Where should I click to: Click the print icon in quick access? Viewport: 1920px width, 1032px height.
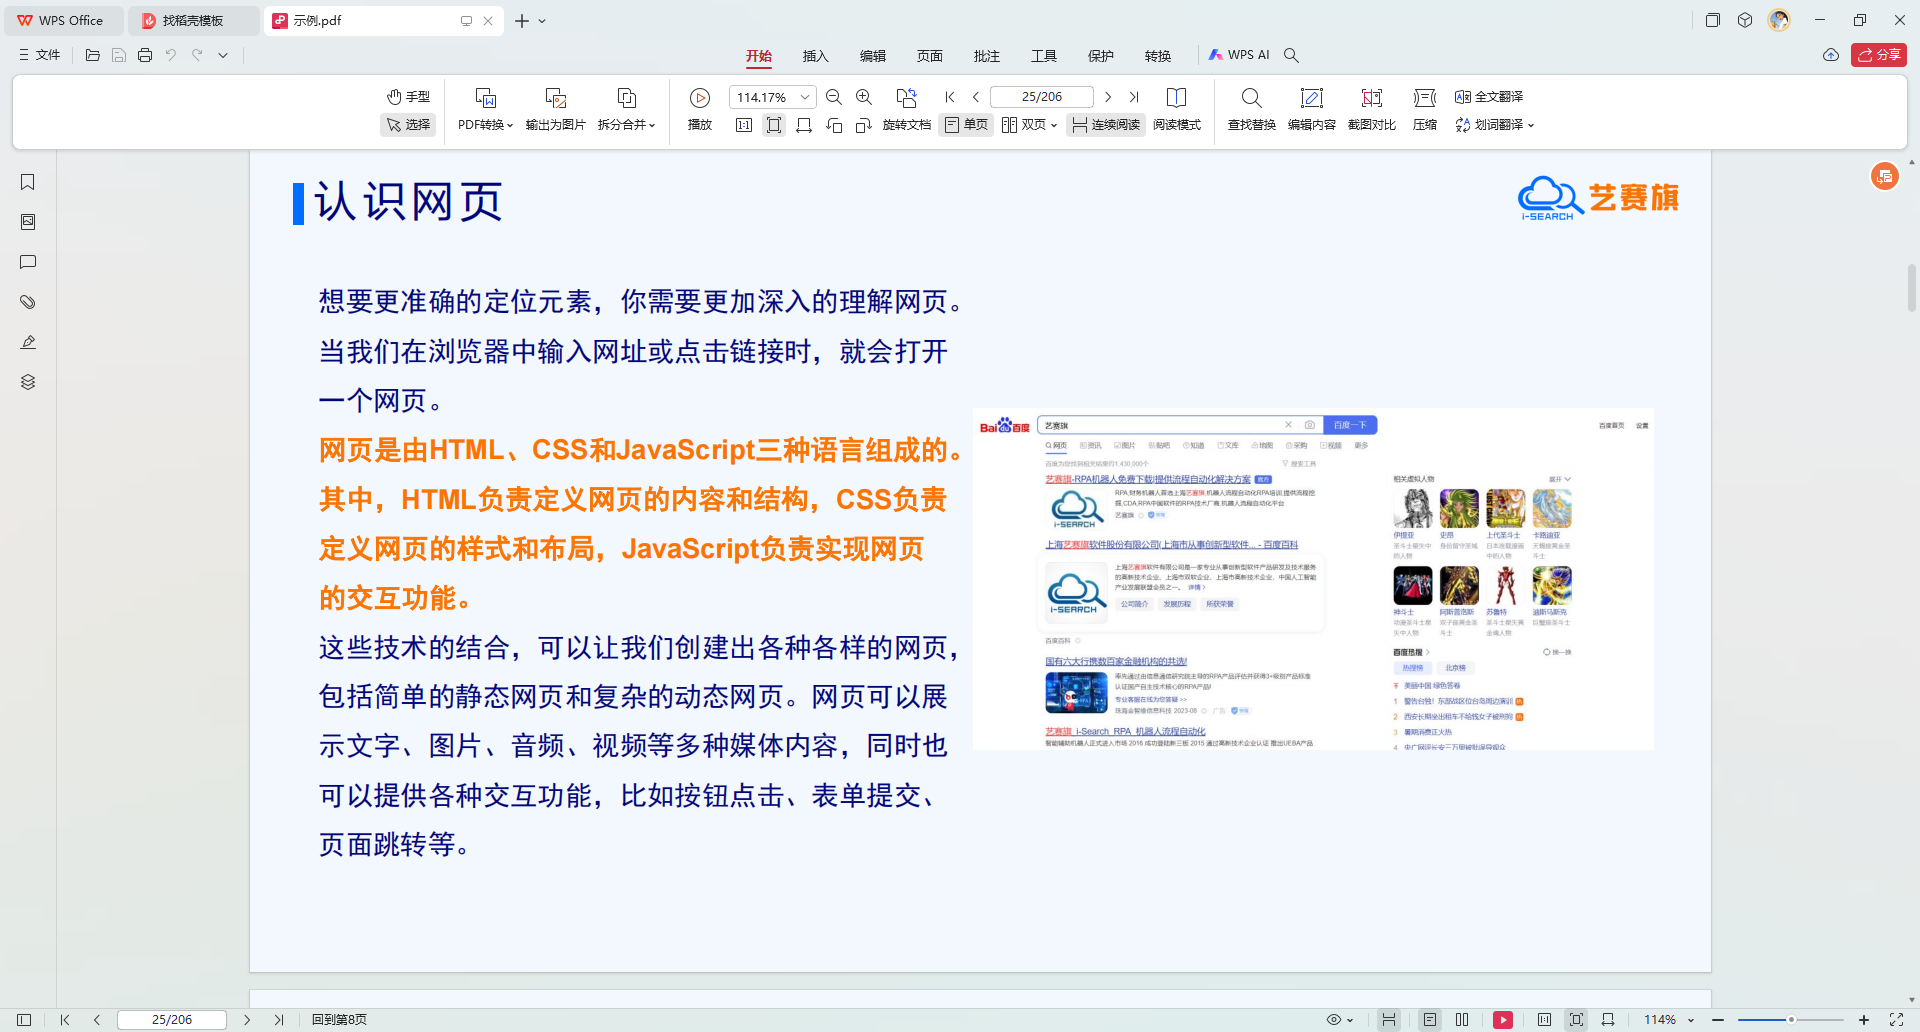145,55
